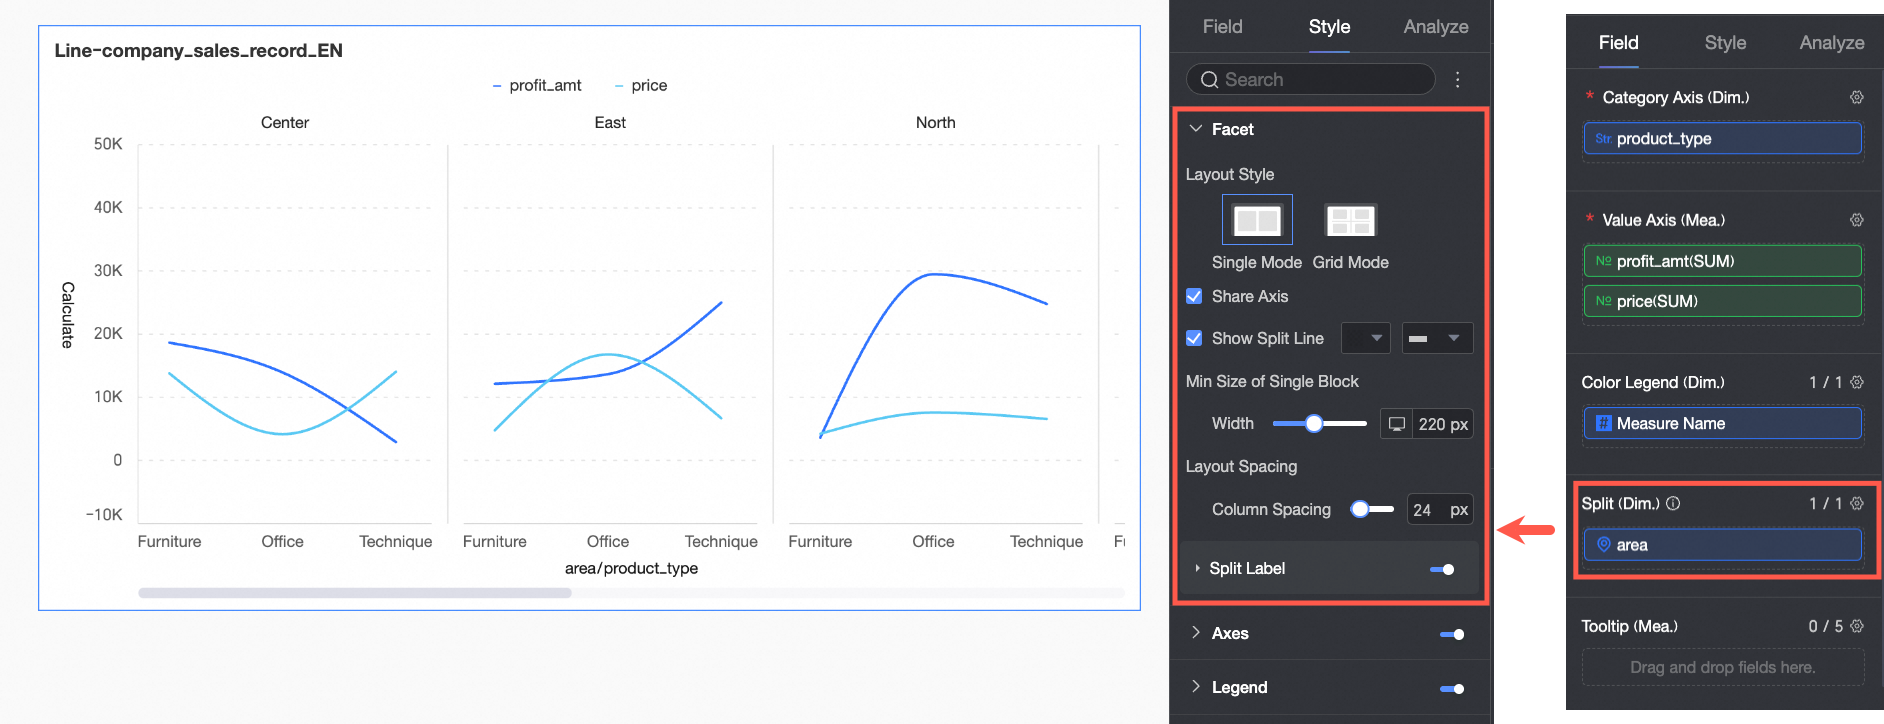
Task: Click the 50K y-axis label
Action: pos(108,144)
